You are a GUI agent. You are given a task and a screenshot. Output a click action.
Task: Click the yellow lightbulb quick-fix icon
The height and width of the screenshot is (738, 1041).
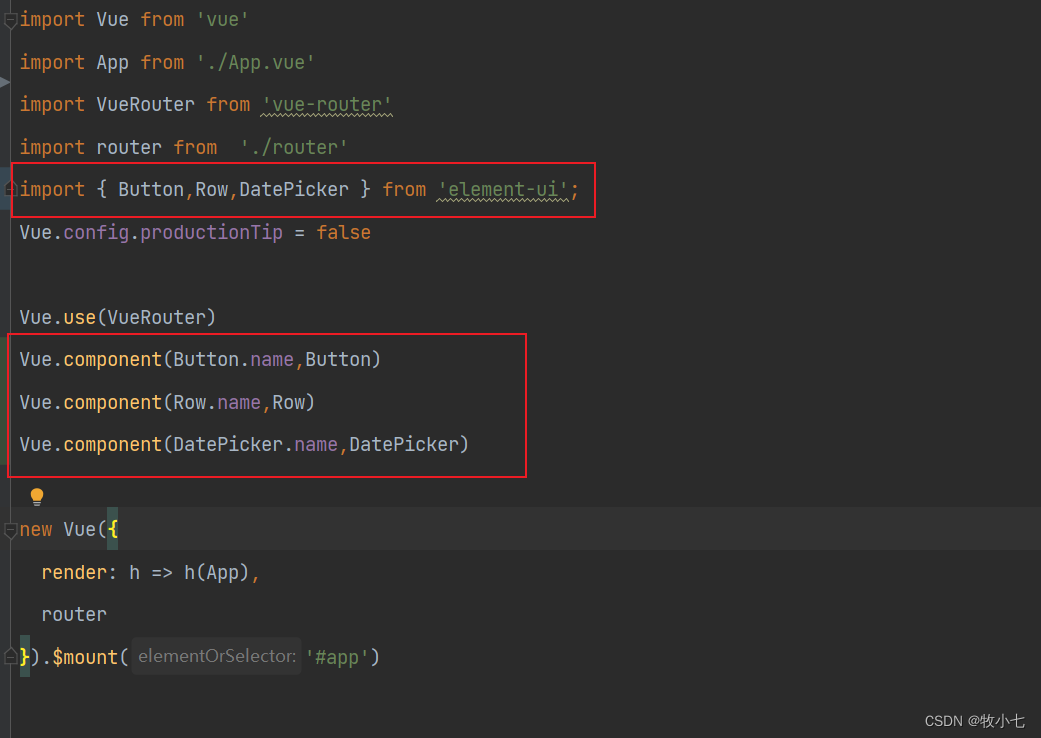pos(37,496)
